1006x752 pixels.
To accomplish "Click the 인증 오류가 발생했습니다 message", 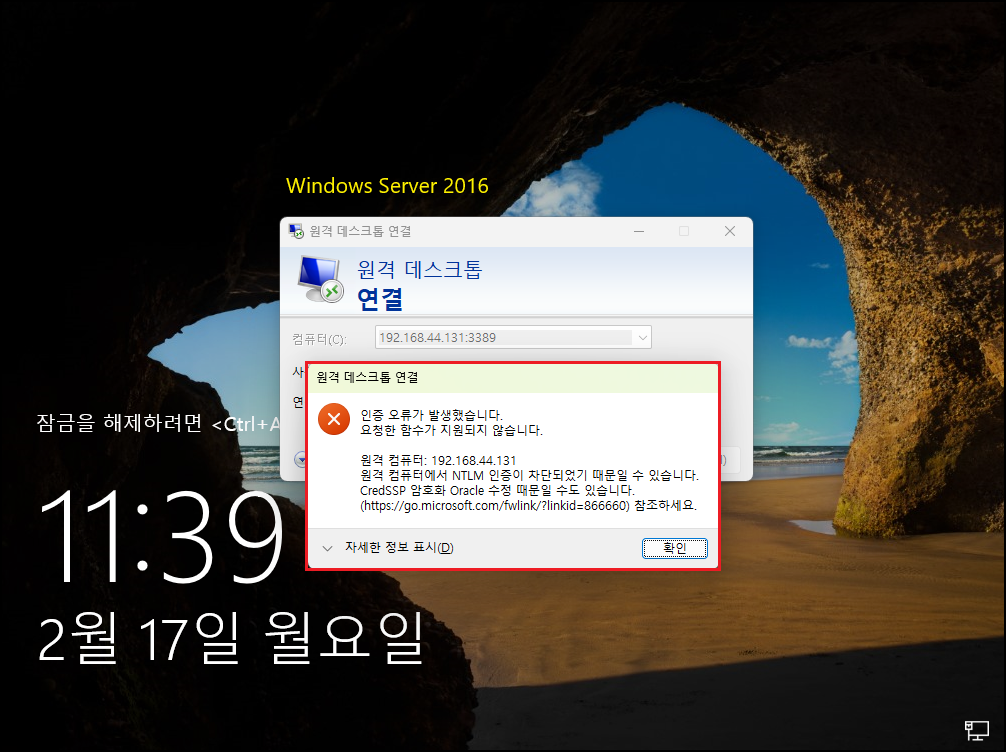I will (432, 415).
